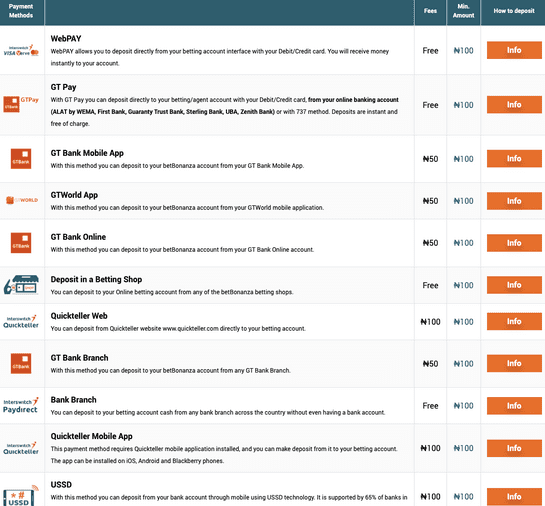This screenshot has width=545, height=506.
Task: Click the ₦50 fee for GT Bank Branch
Action: point(430,364)
